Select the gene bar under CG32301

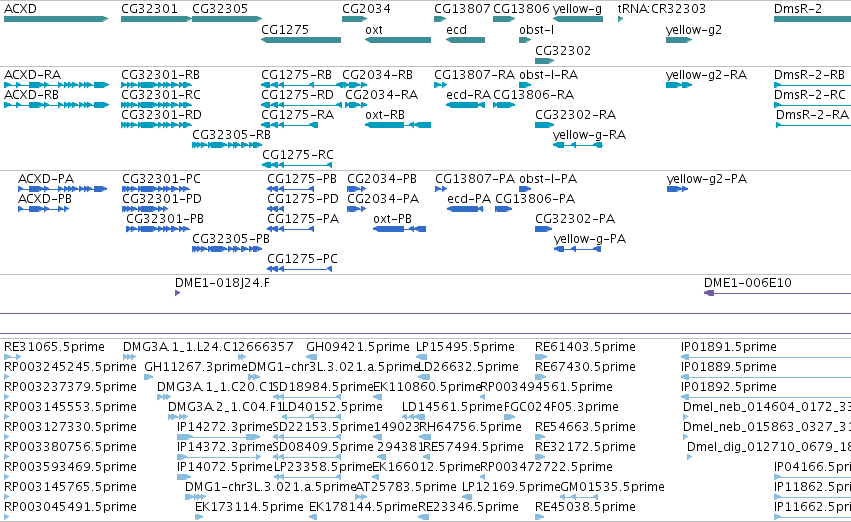coord(156,19)
